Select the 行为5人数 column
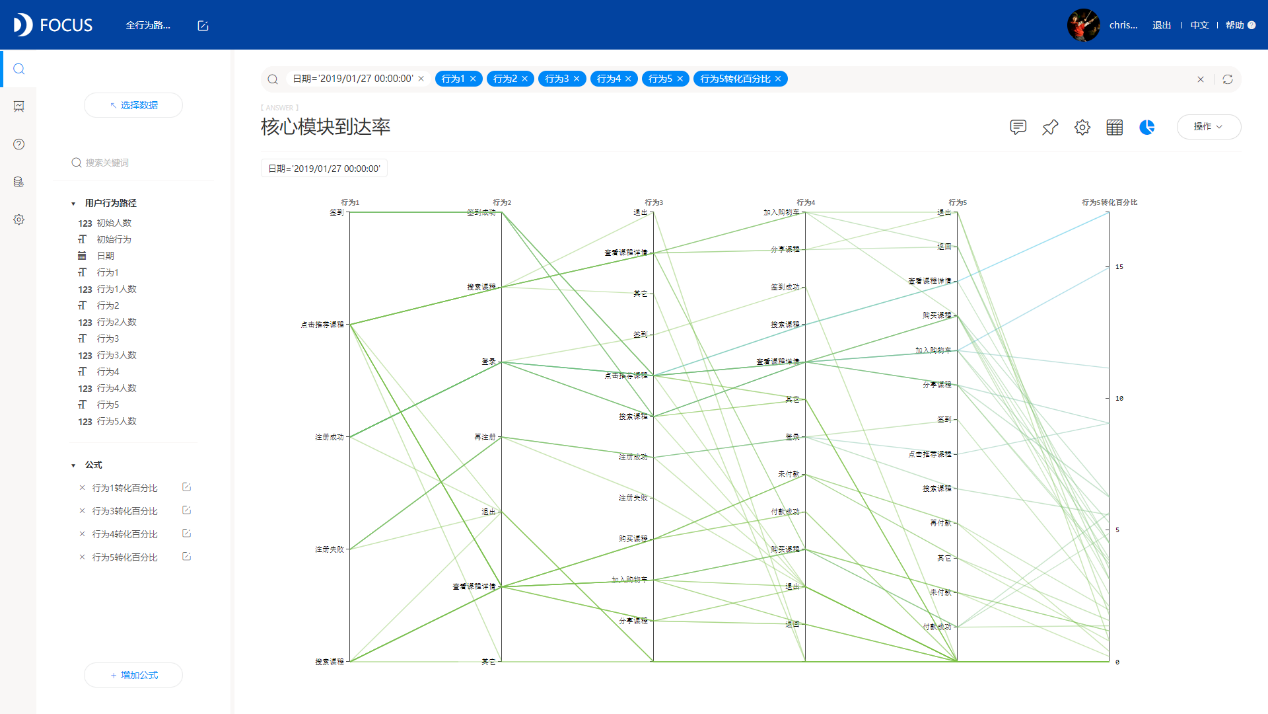 click(x=116, y=421)
